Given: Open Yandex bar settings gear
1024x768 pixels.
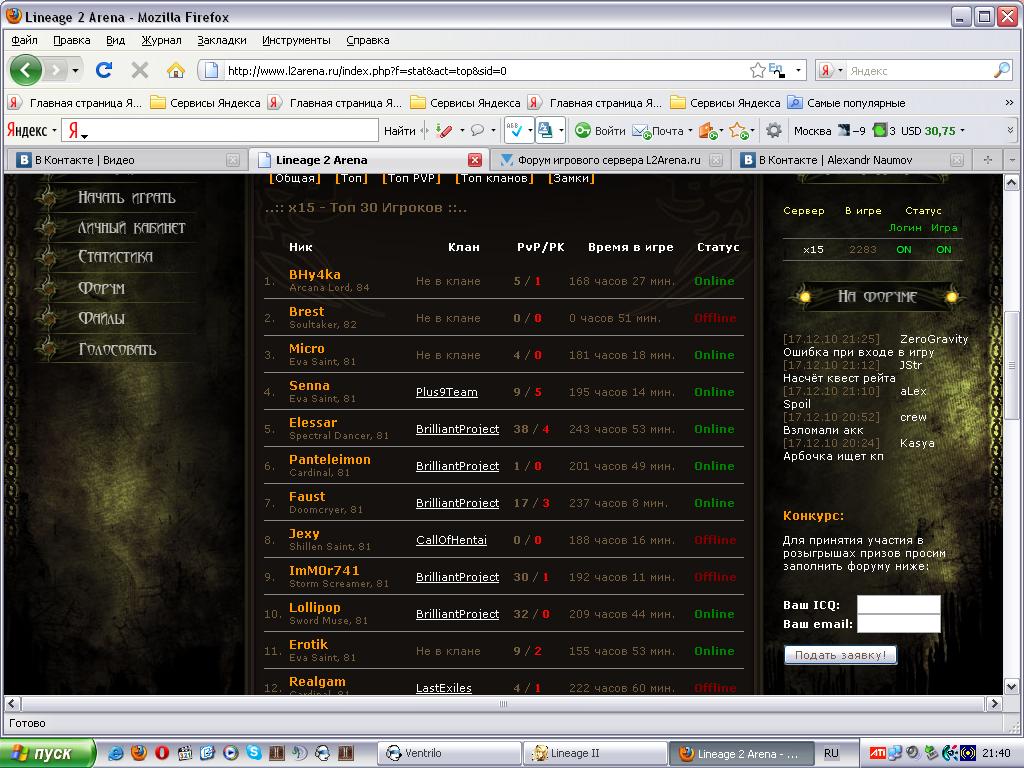Looking at the screenshot, I should click(774, 131).
